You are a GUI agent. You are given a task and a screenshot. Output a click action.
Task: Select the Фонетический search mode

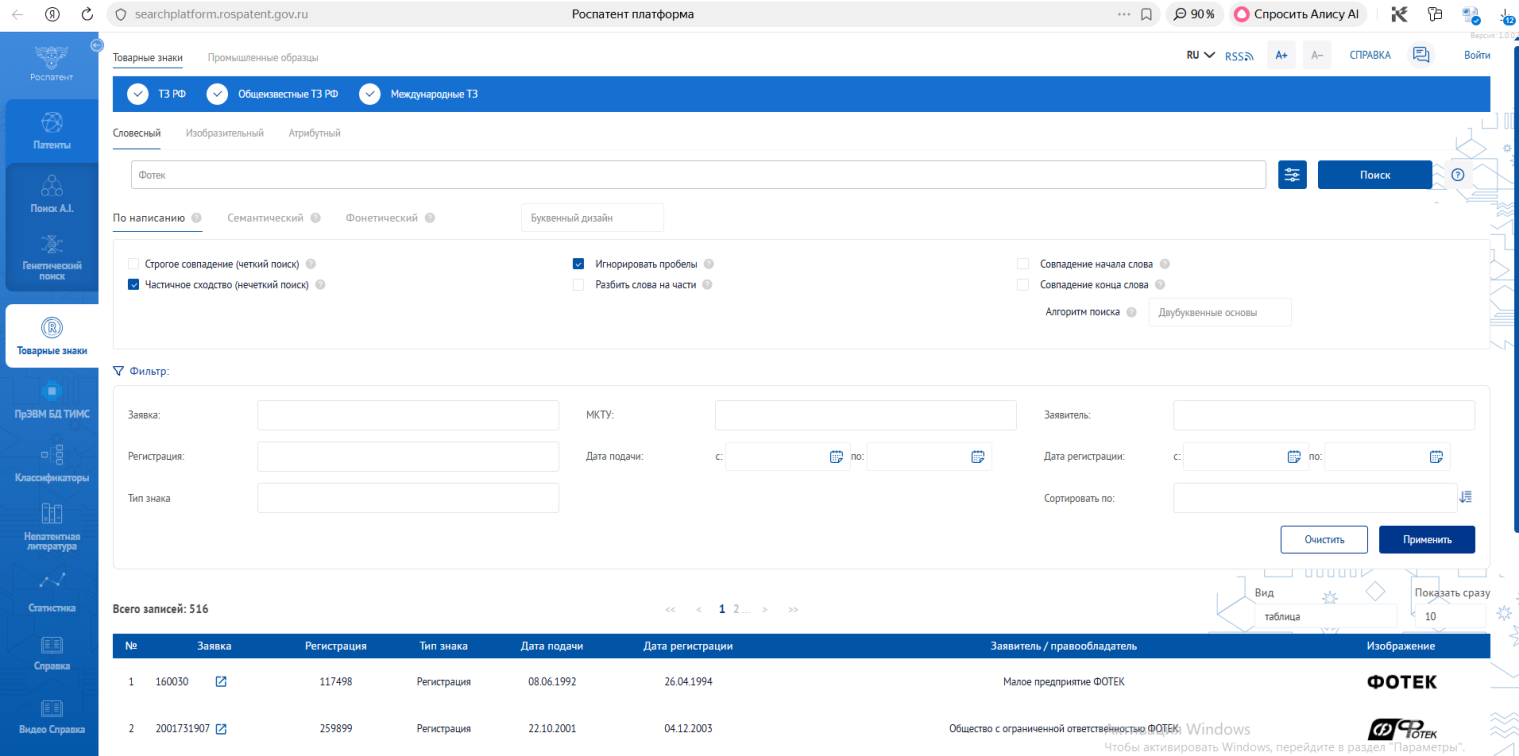pyautogui.click(x=382, y=218)
